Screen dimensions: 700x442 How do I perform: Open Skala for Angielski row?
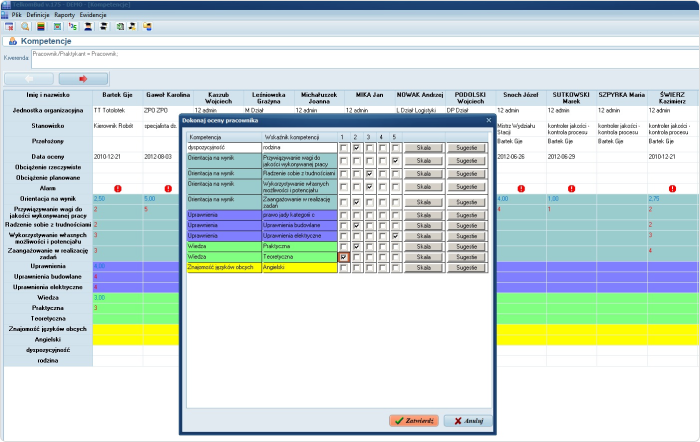point(424,268)
